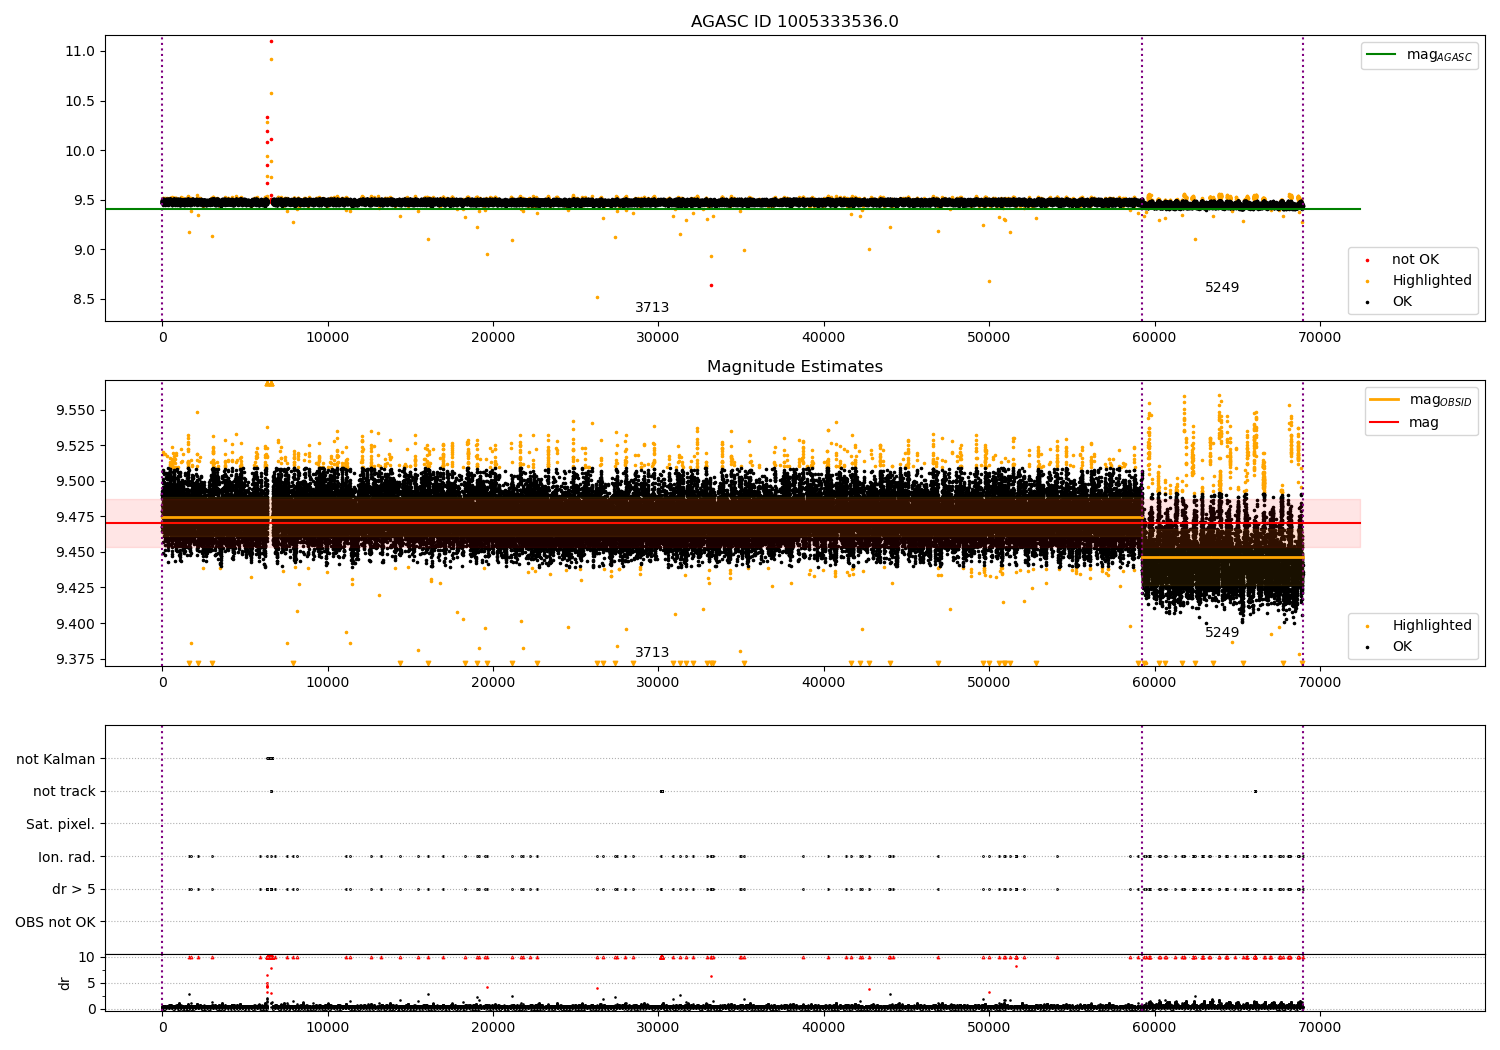
Task: Click the 9.425 y-axis tick label
Action: pos(74,588)
